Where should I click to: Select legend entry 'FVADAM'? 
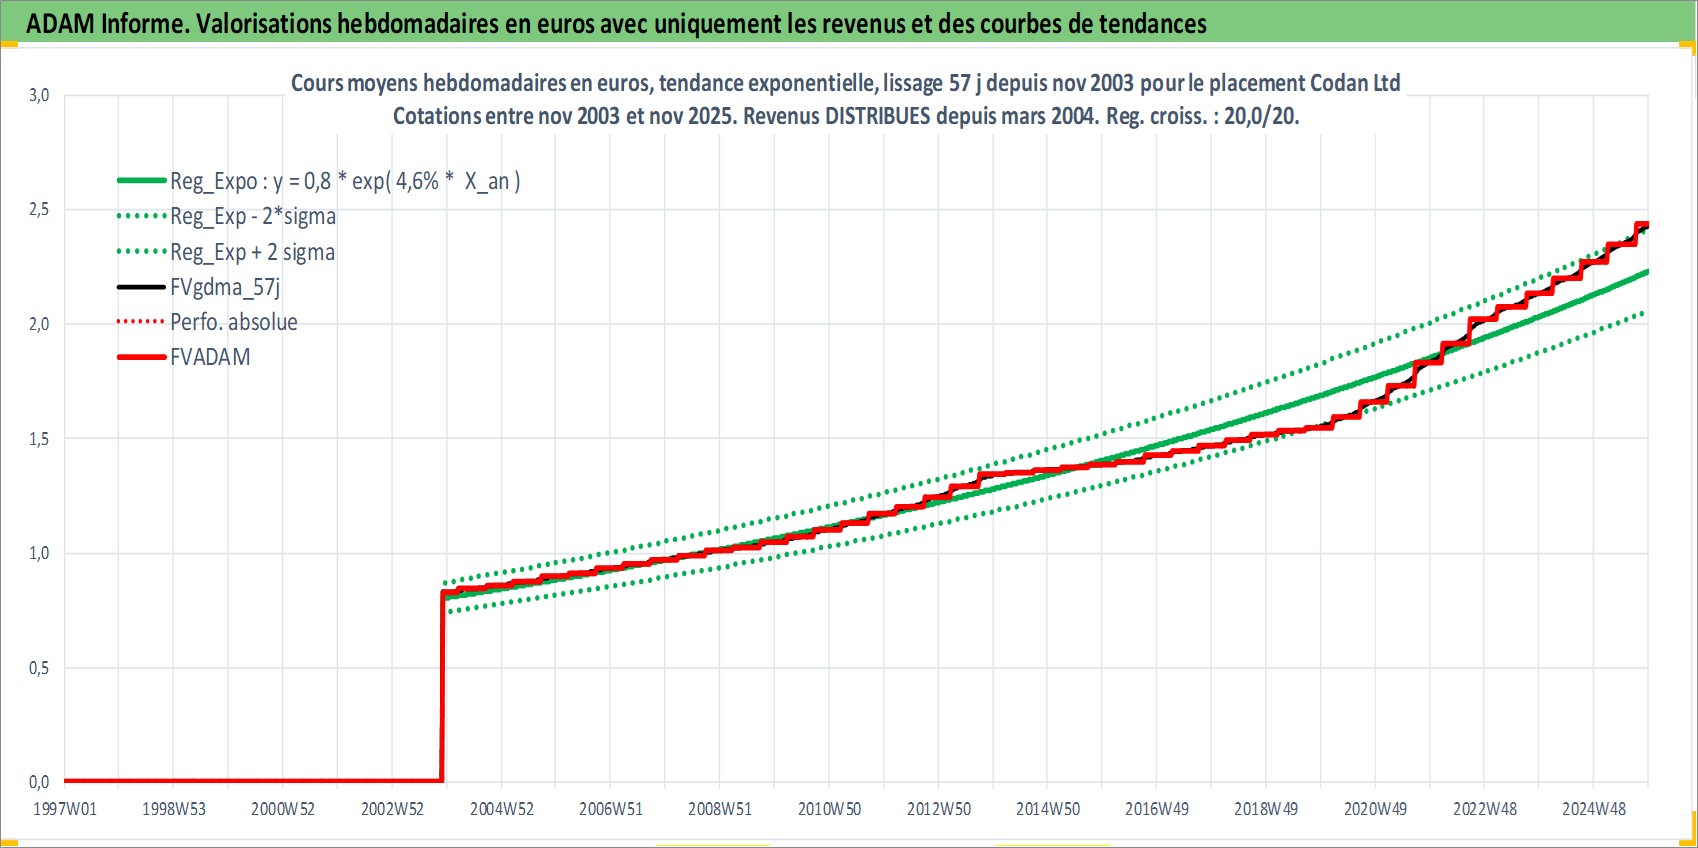[x=210, y=357]
